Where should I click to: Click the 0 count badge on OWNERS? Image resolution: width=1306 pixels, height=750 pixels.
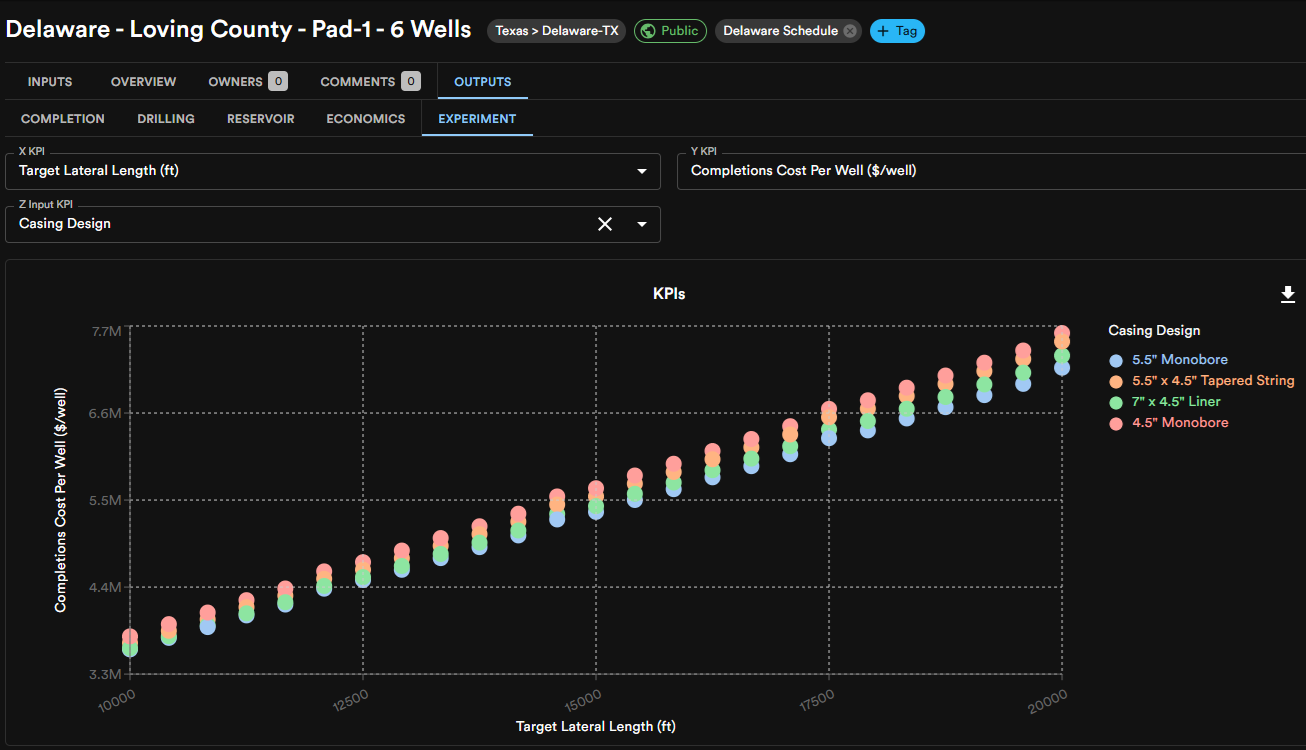pyautogui.click(x=277, y=81)
